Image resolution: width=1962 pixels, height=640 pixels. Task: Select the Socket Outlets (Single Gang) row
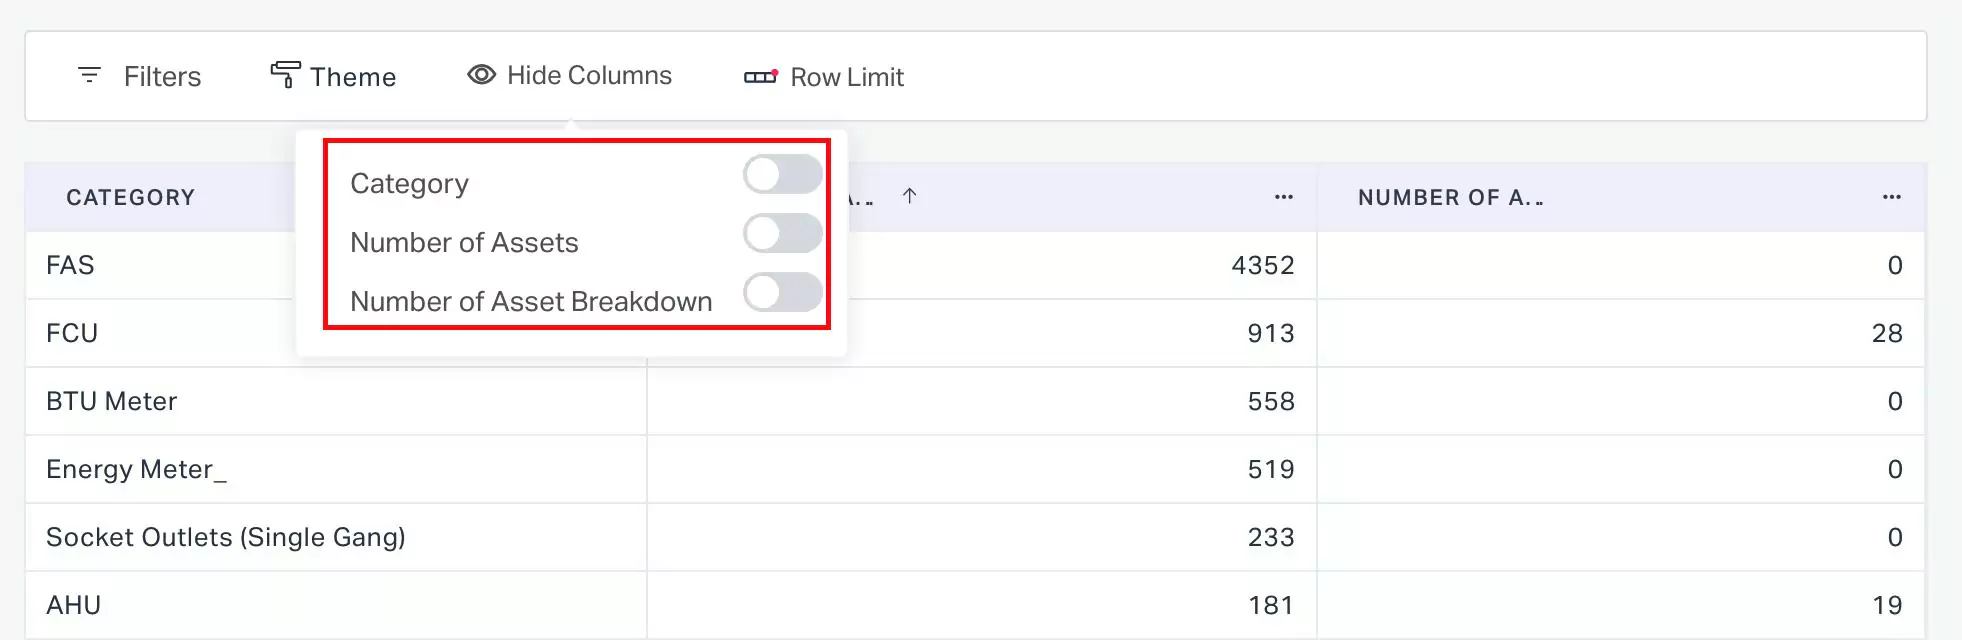point(975,537)
